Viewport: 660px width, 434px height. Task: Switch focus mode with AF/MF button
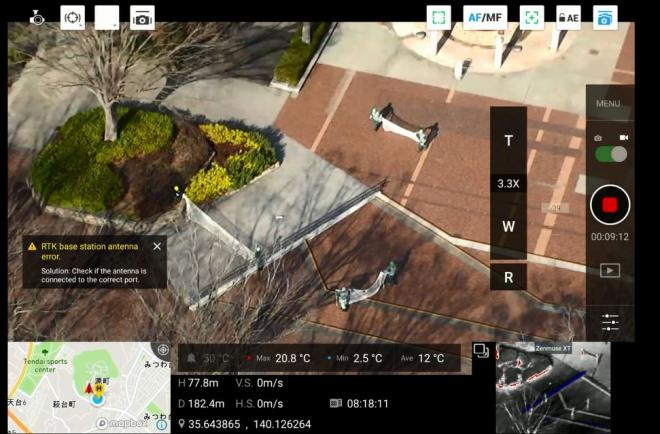point(485,17)
